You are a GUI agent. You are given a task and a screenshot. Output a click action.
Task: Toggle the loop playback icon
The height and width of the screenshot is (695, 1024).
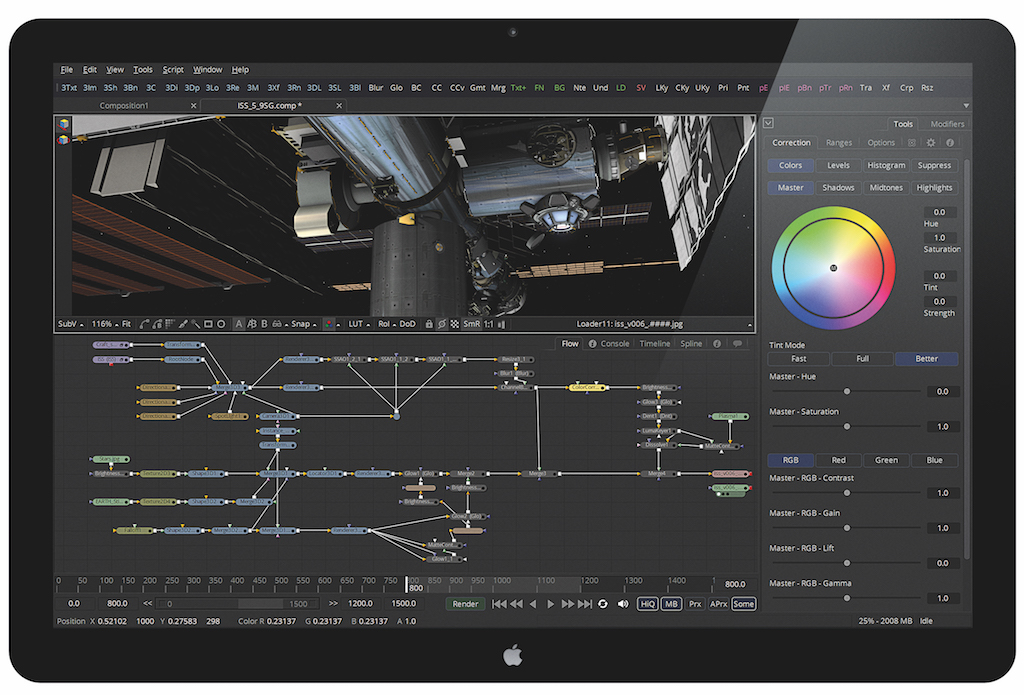(x=603, y=604)
